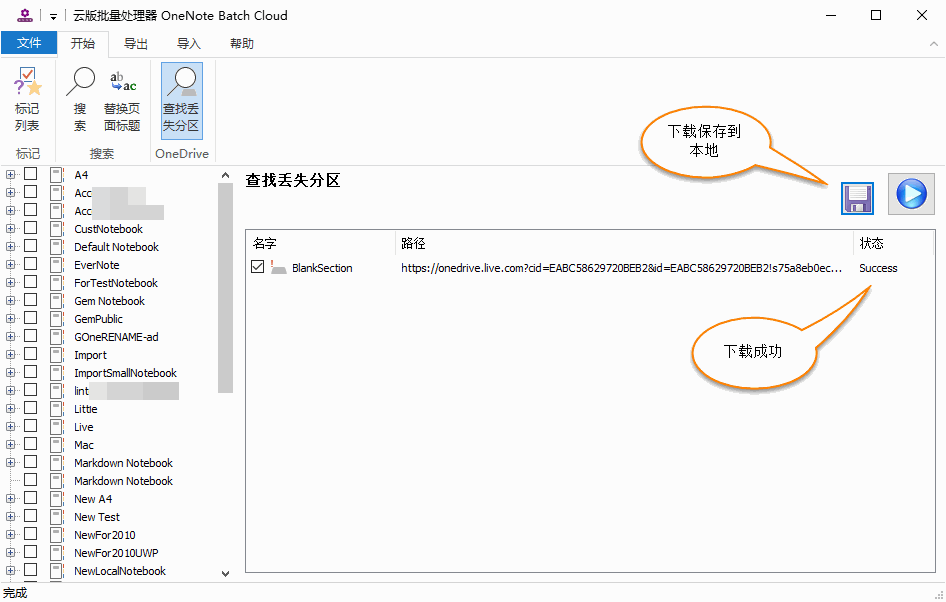Image resolution: width=946 pixels, height=602 pixels.
Task: Click the notebook list vertical scrollbar thumb
Action: click(x=225, y=288)
